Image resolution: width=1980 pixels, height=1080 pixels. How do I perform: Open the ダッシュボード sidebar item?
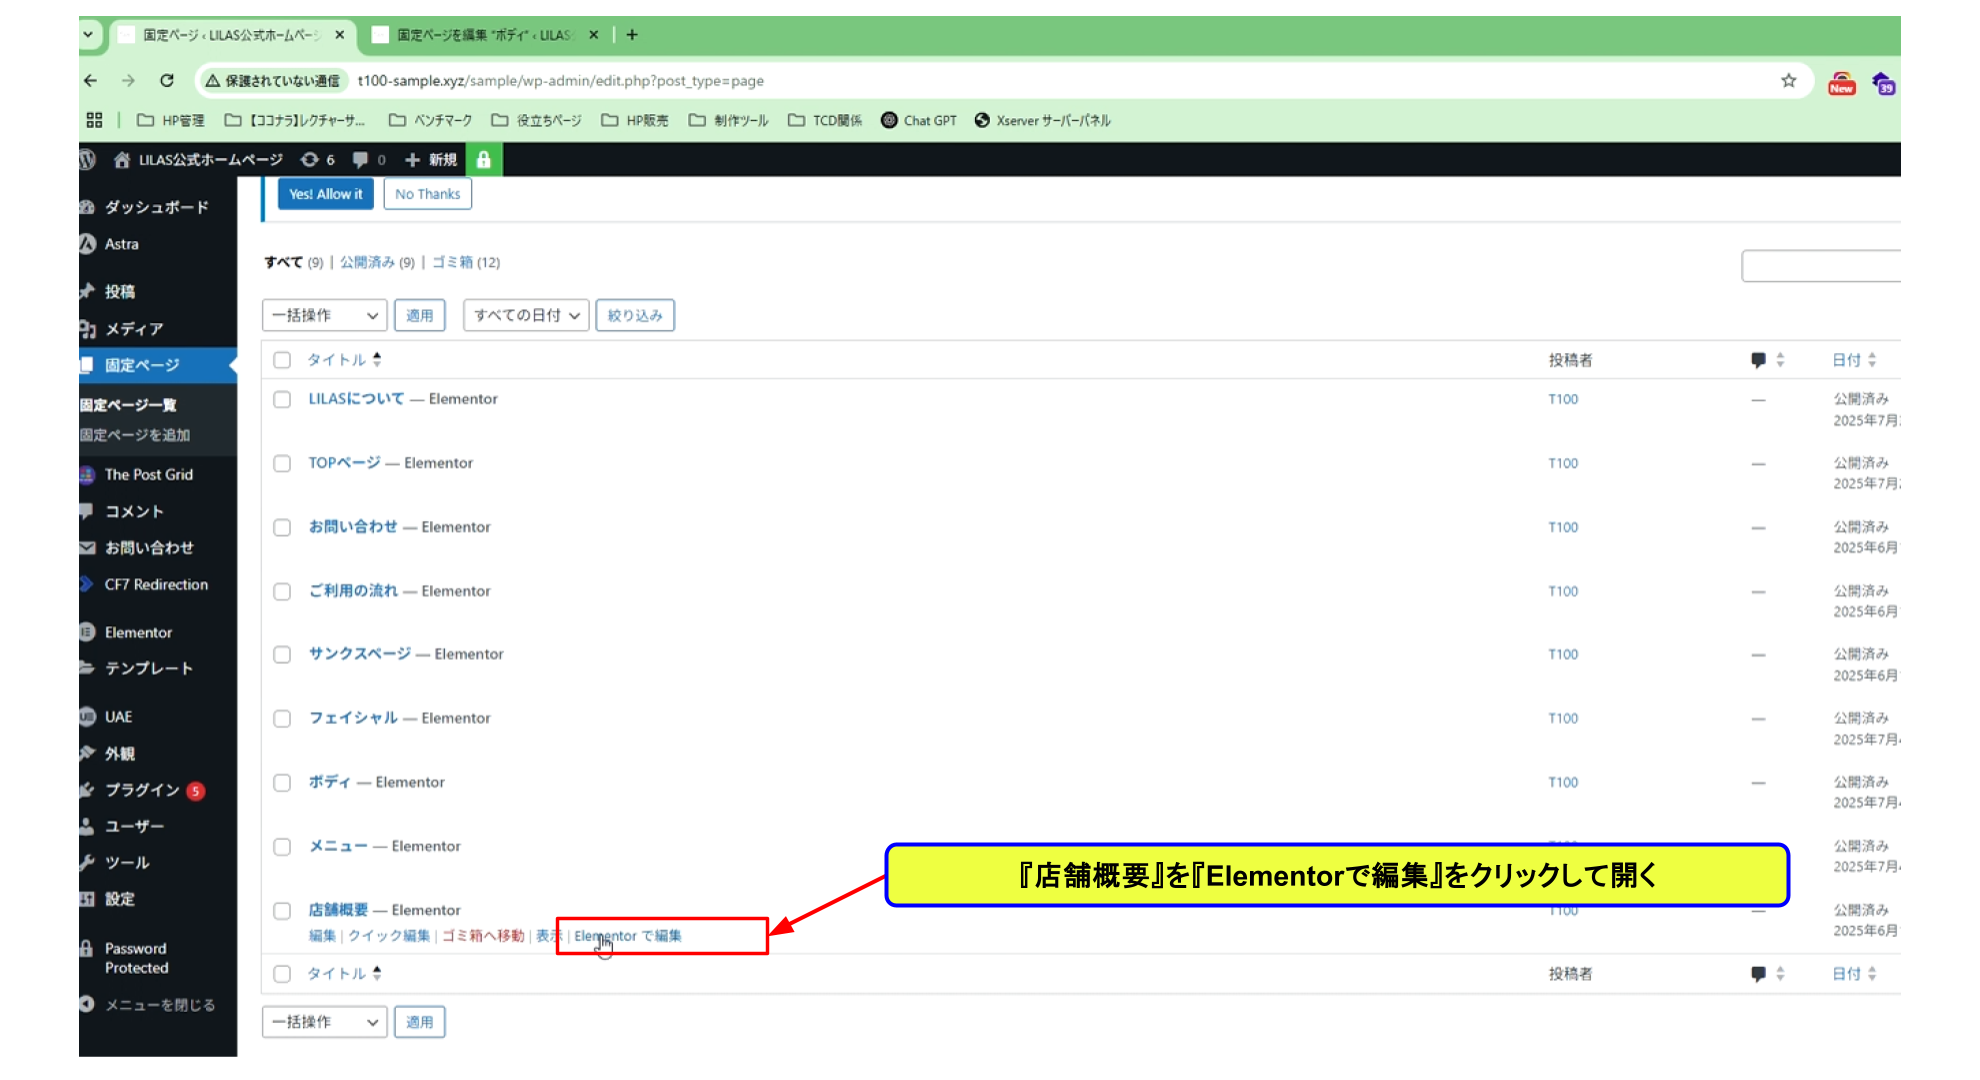pos(157,207)
